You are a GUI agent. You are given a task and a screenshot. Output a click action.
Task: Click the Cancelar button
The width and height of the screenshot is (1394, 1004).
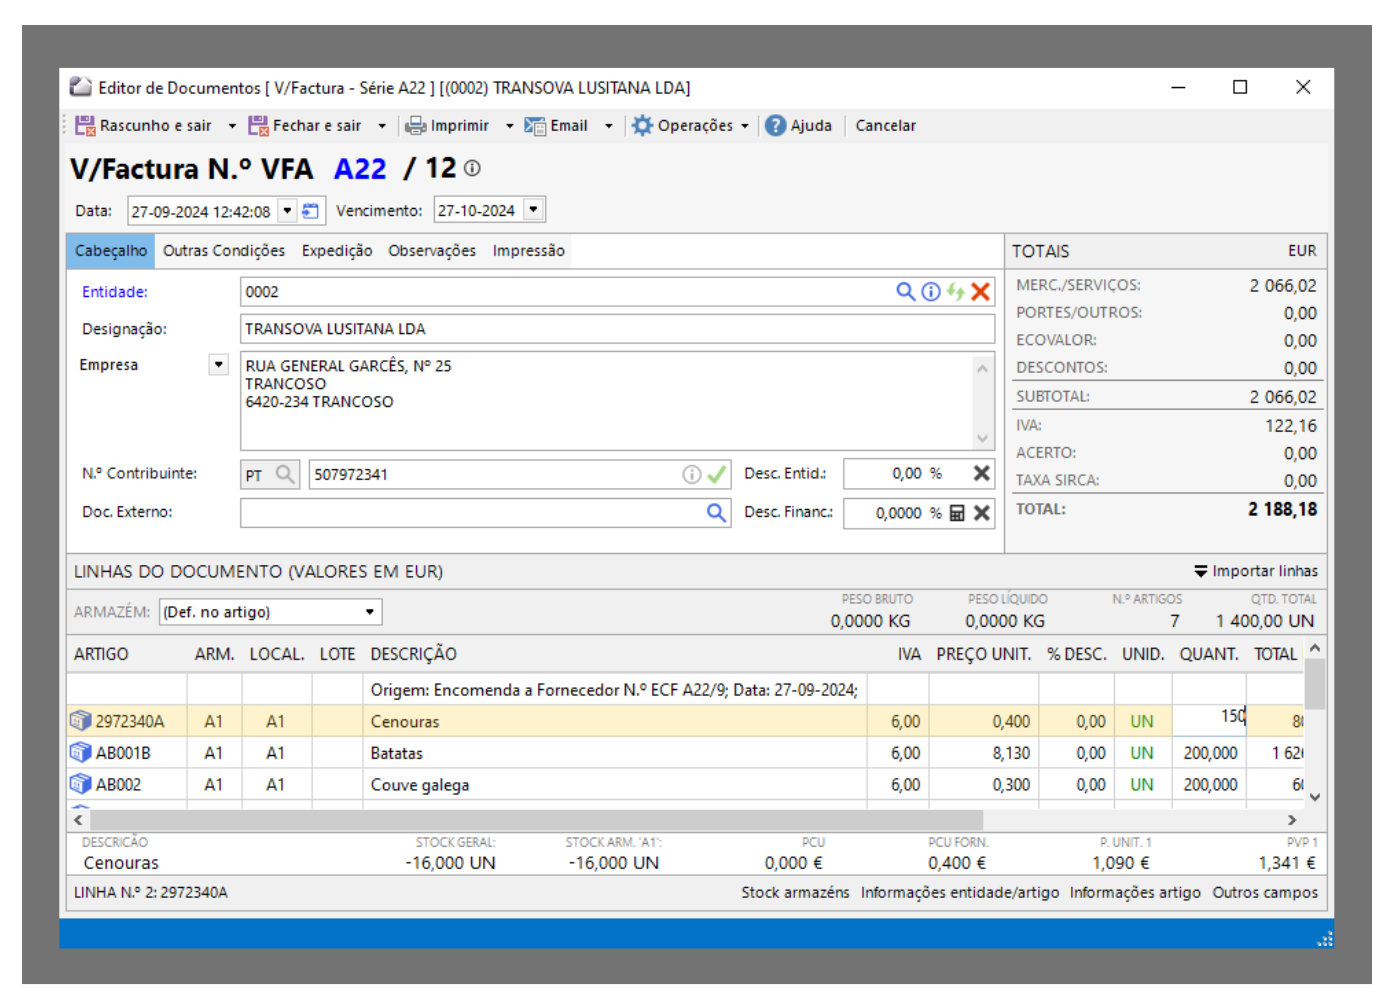(x=885, y=126)
